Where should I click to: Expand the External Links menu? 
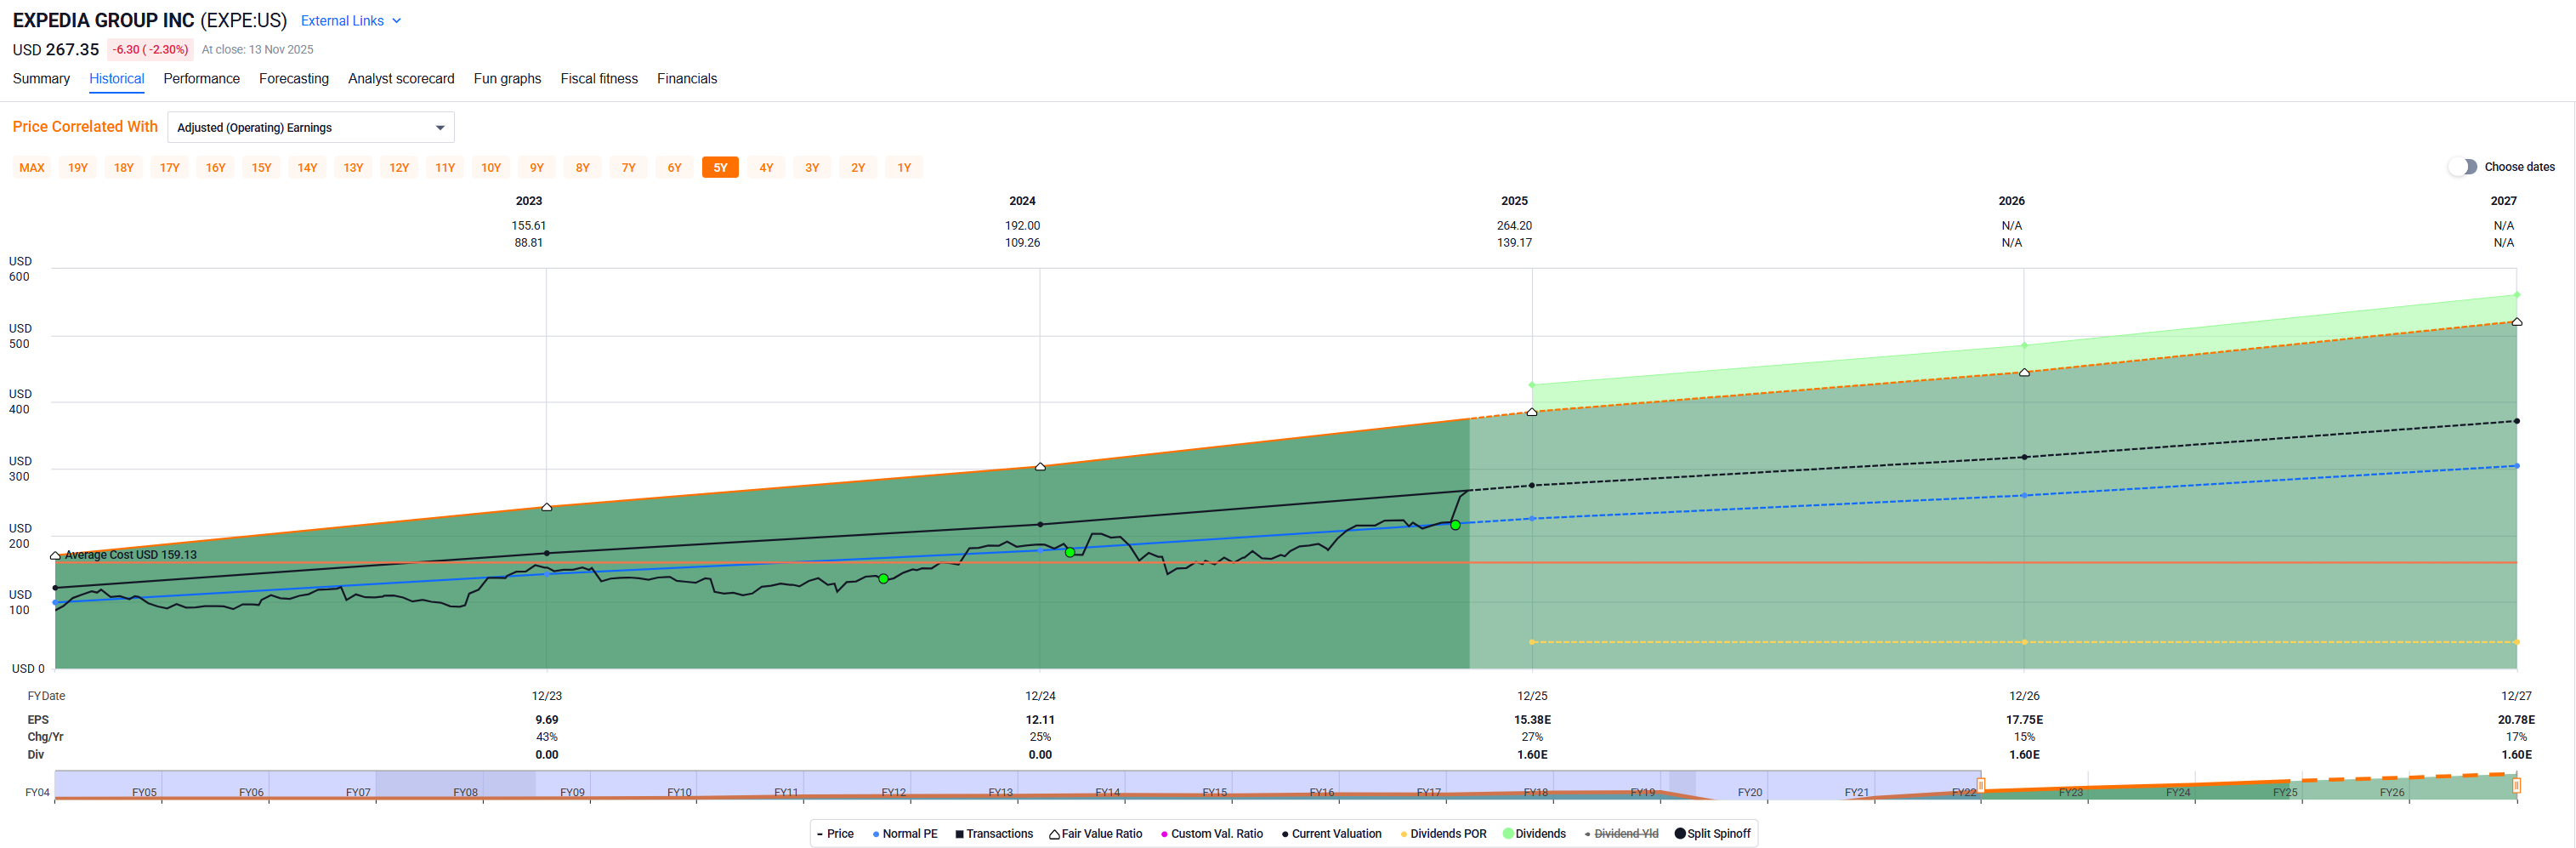click(x=342, y=21)
